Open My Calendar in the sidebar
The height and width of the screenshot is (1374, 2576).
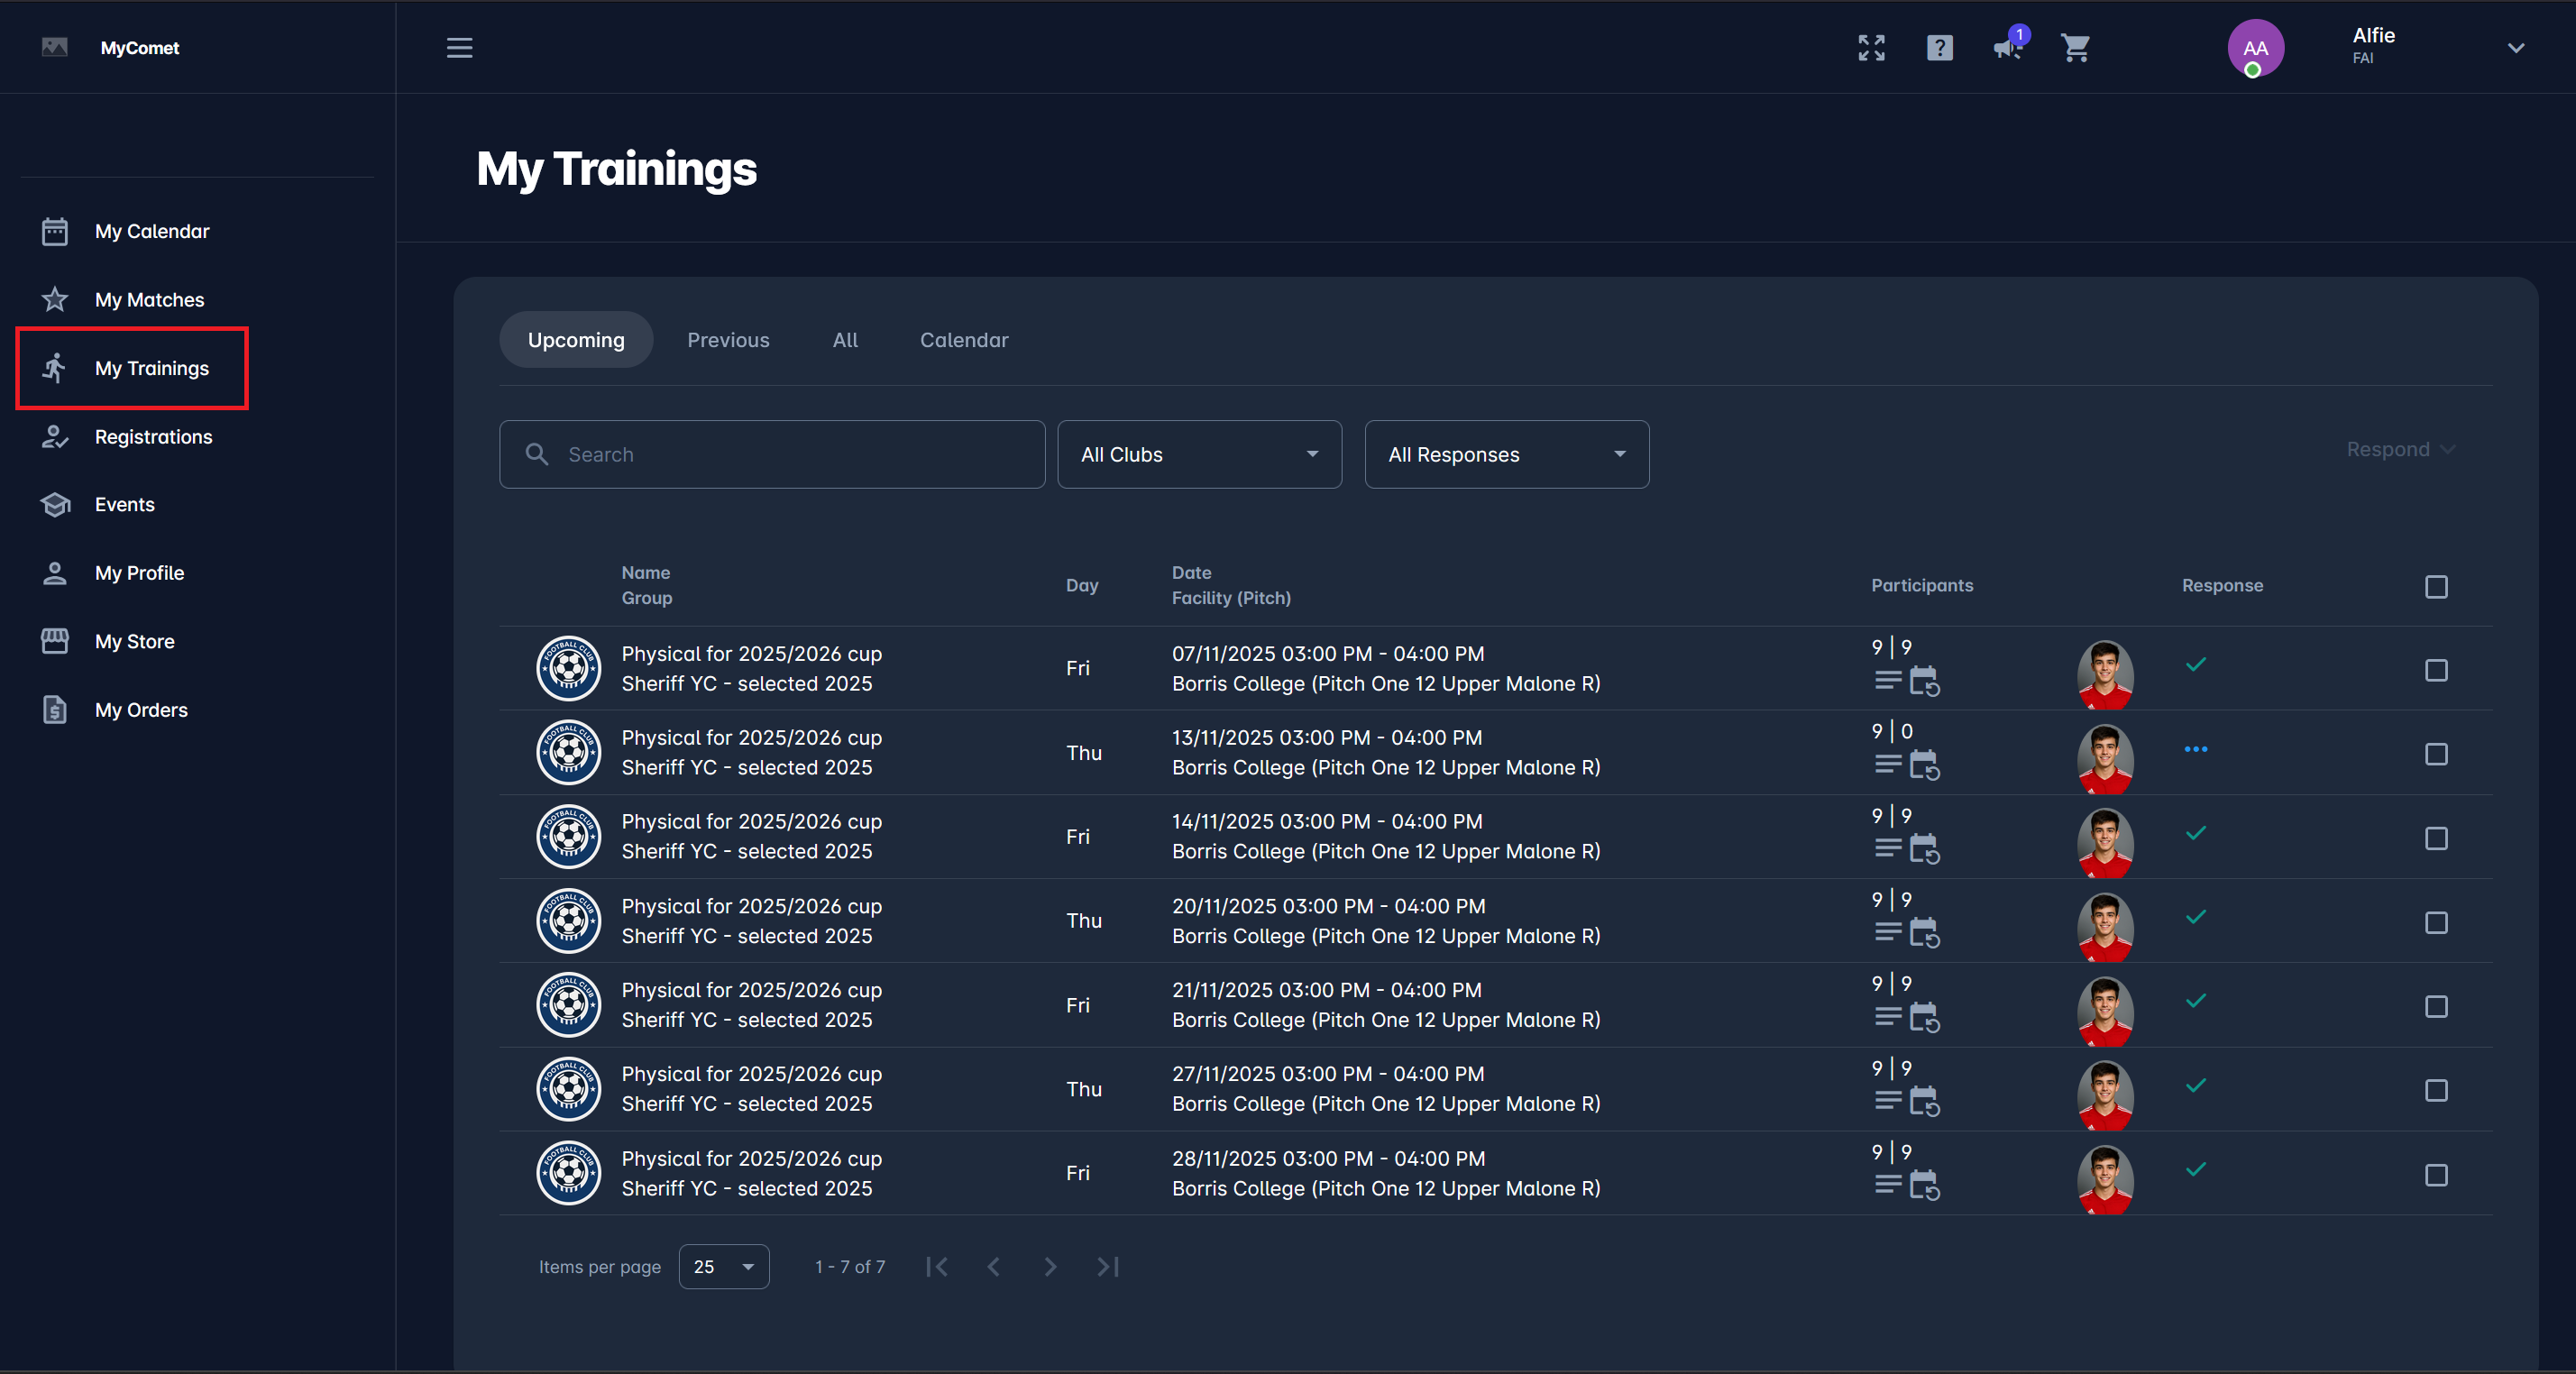click(x=152, y=231)
